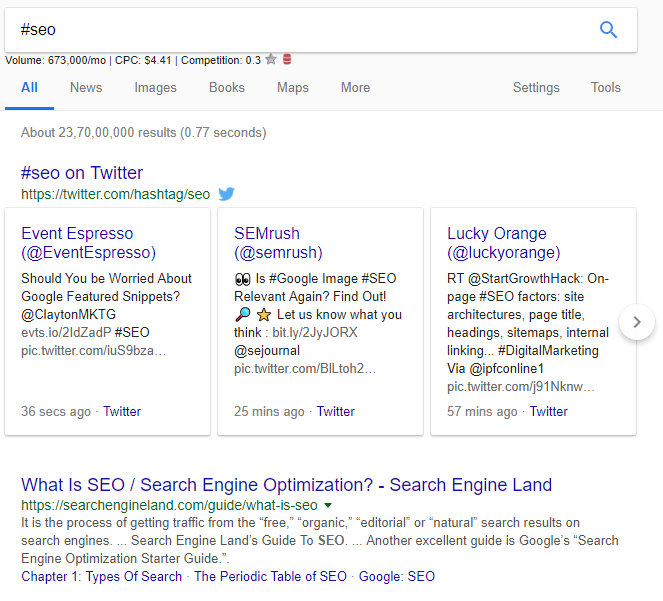Click into the search box containing #seo
Image resolution: width=663 pixels, height=601 pixels.
pos(300,30)
